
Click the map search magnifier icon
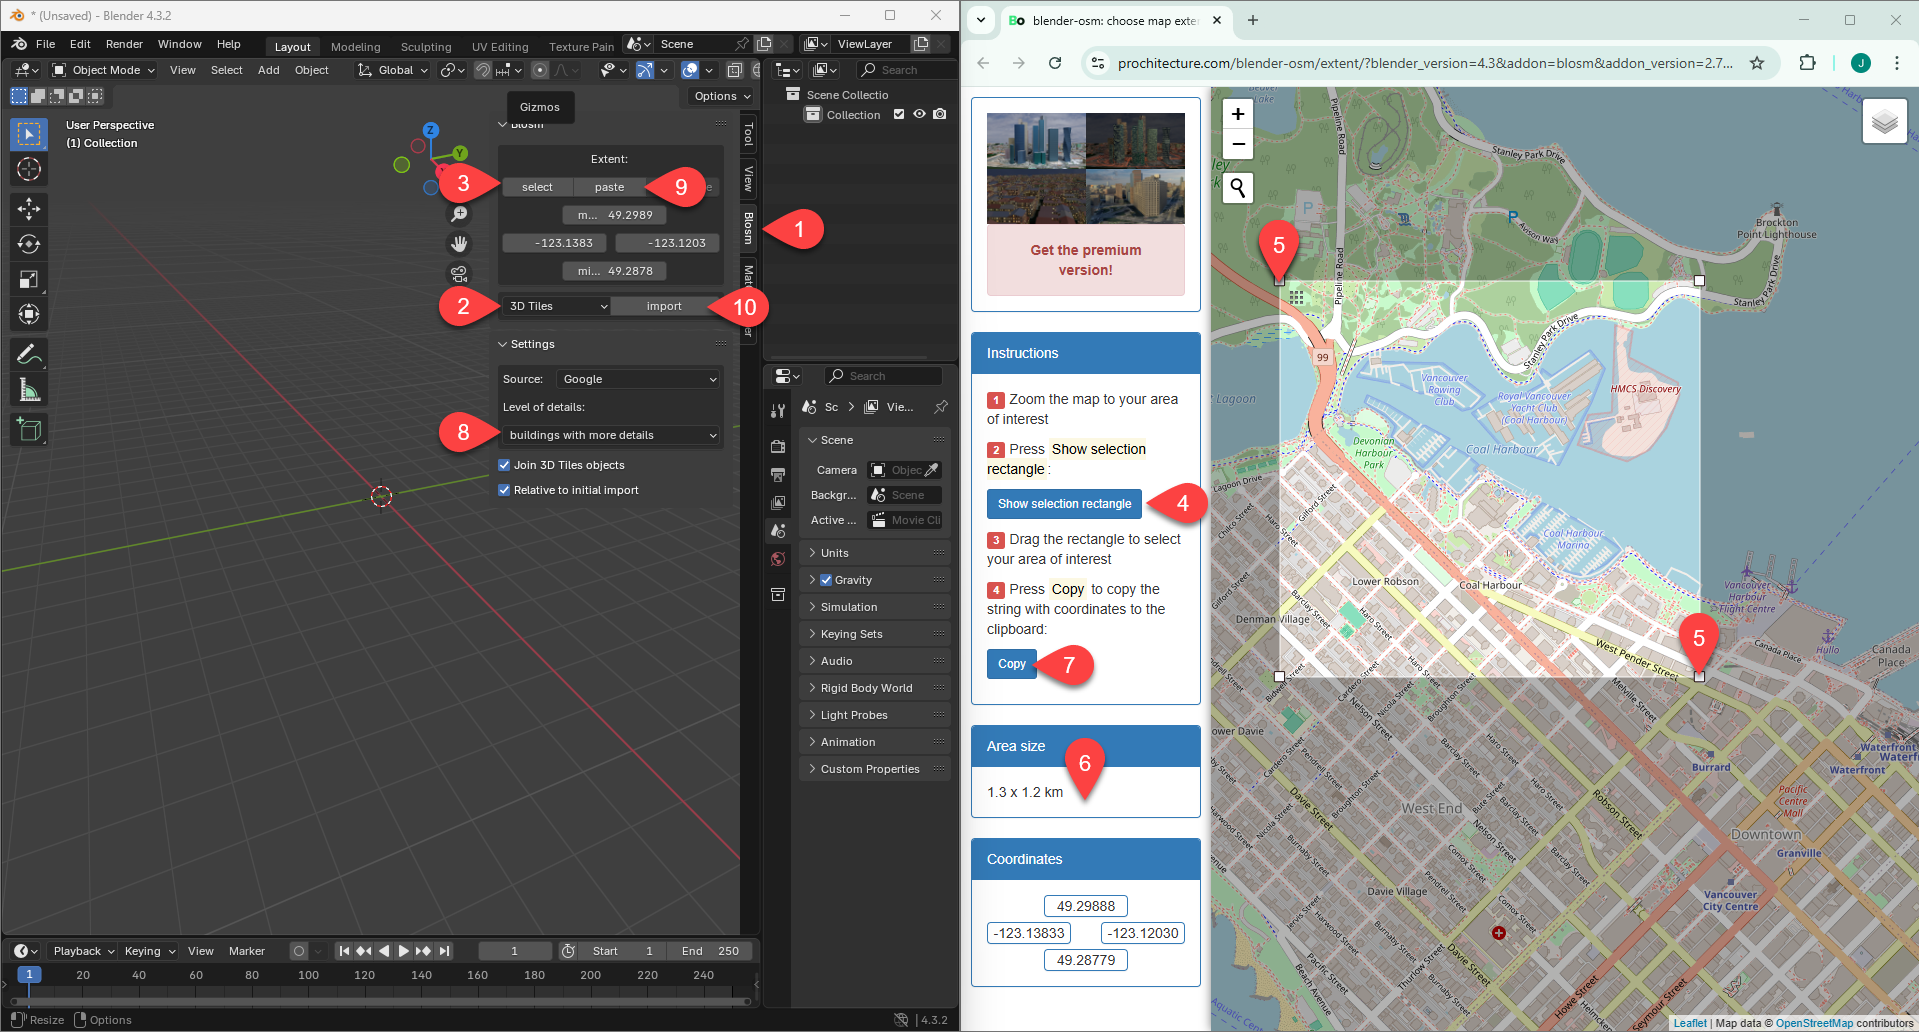pyautogui.click(x=1238, y=187)
